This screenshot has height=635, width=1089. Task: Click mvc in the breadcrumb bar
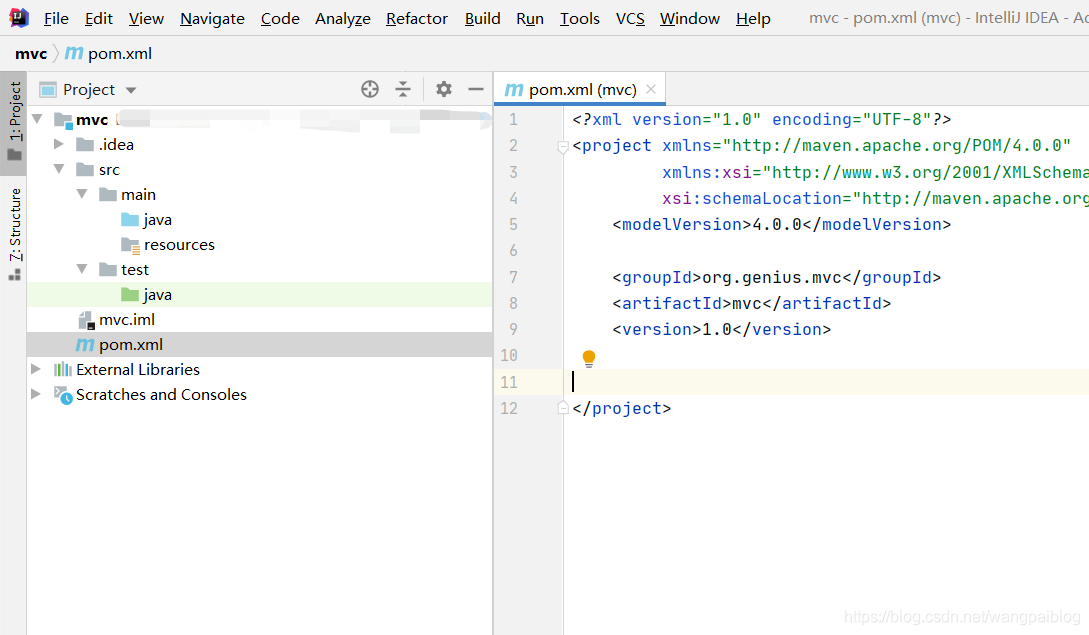click(31, 53)
